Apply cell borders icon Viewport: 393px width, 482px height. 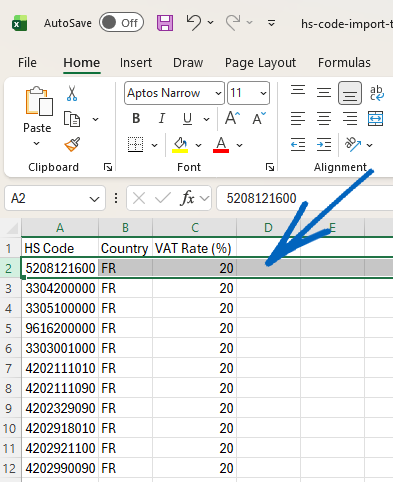(136, 145)
